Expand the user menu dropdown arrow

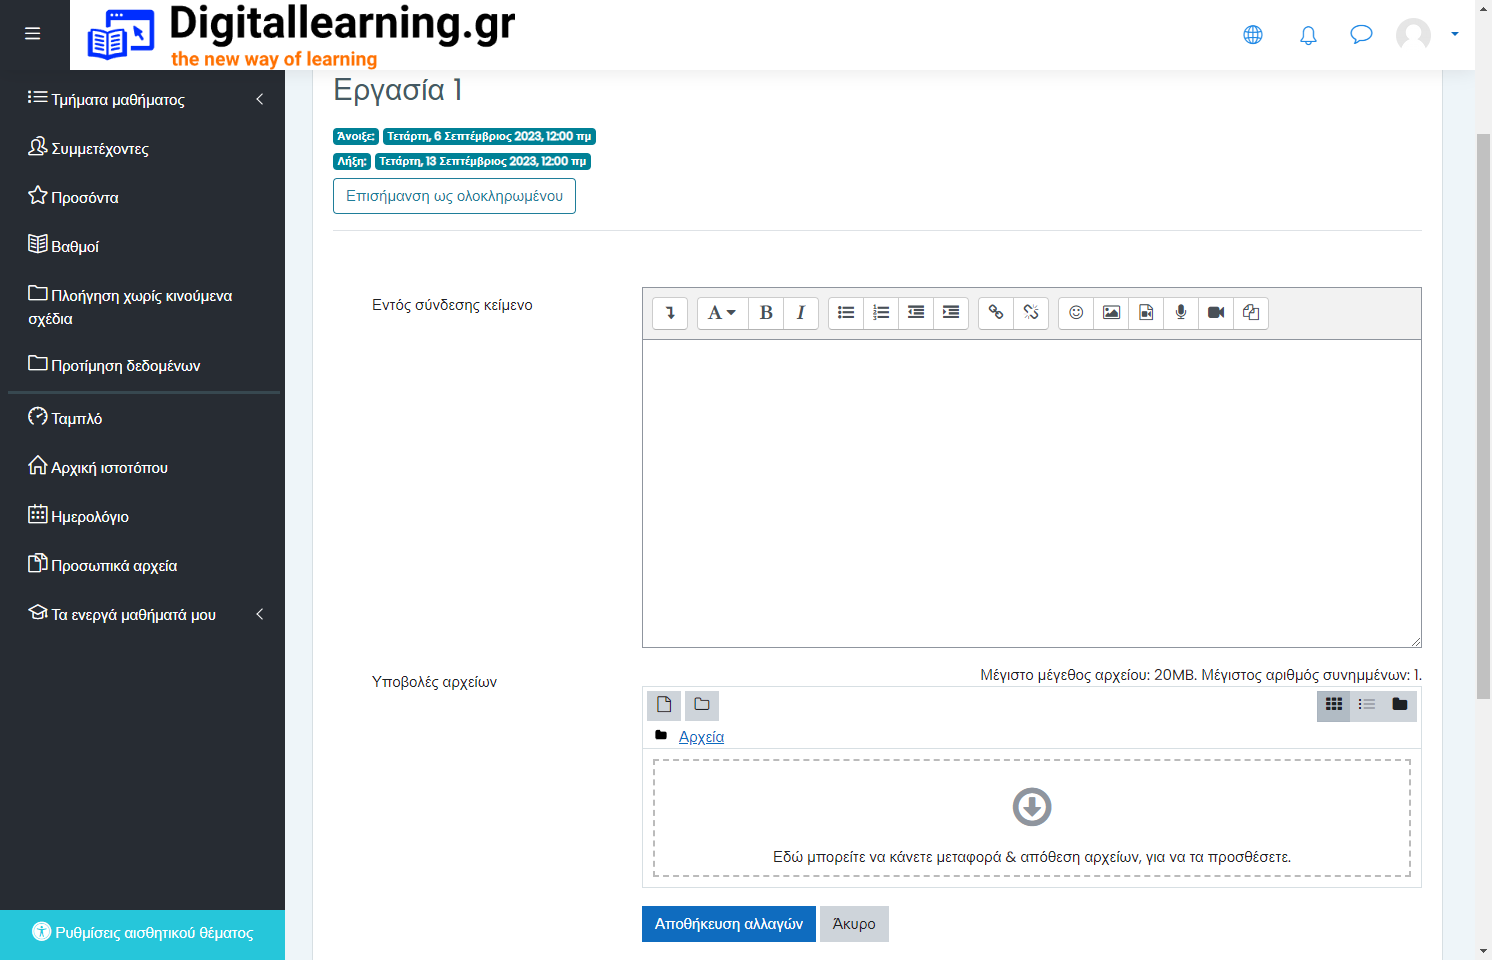[1455, 34]
